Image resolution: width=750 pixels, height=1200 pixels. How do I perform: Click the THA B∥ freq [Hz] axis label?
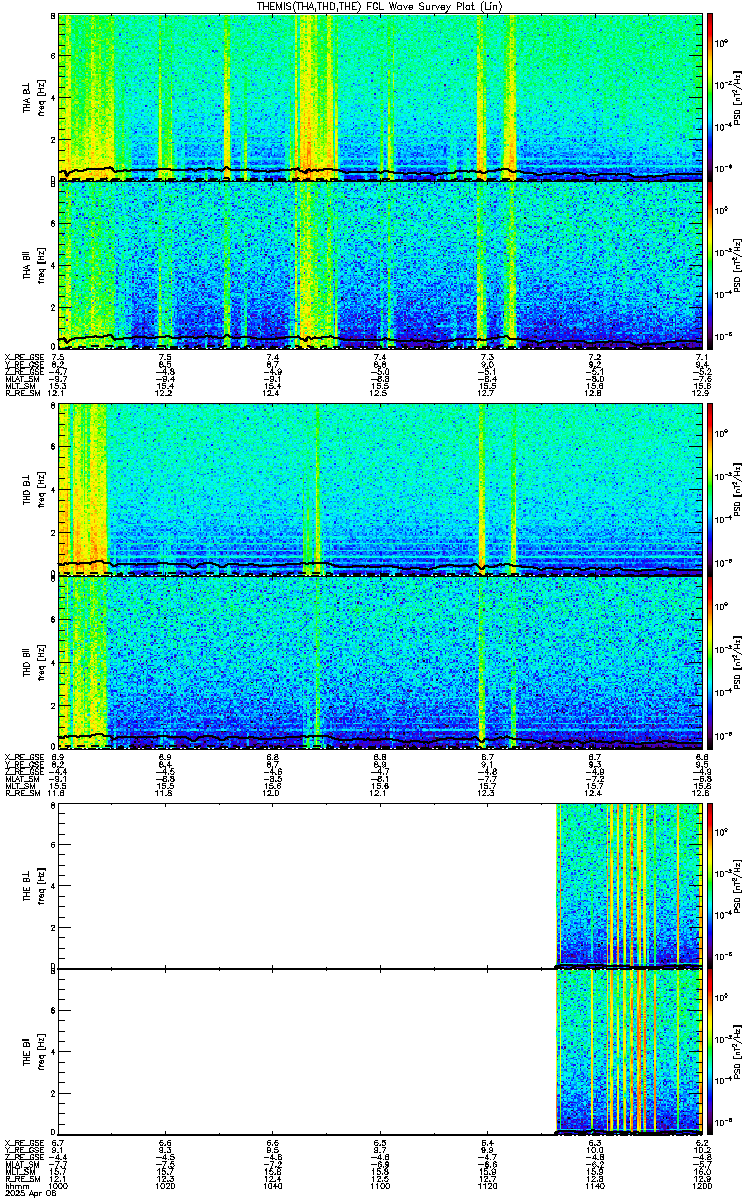tap(41, 266)
